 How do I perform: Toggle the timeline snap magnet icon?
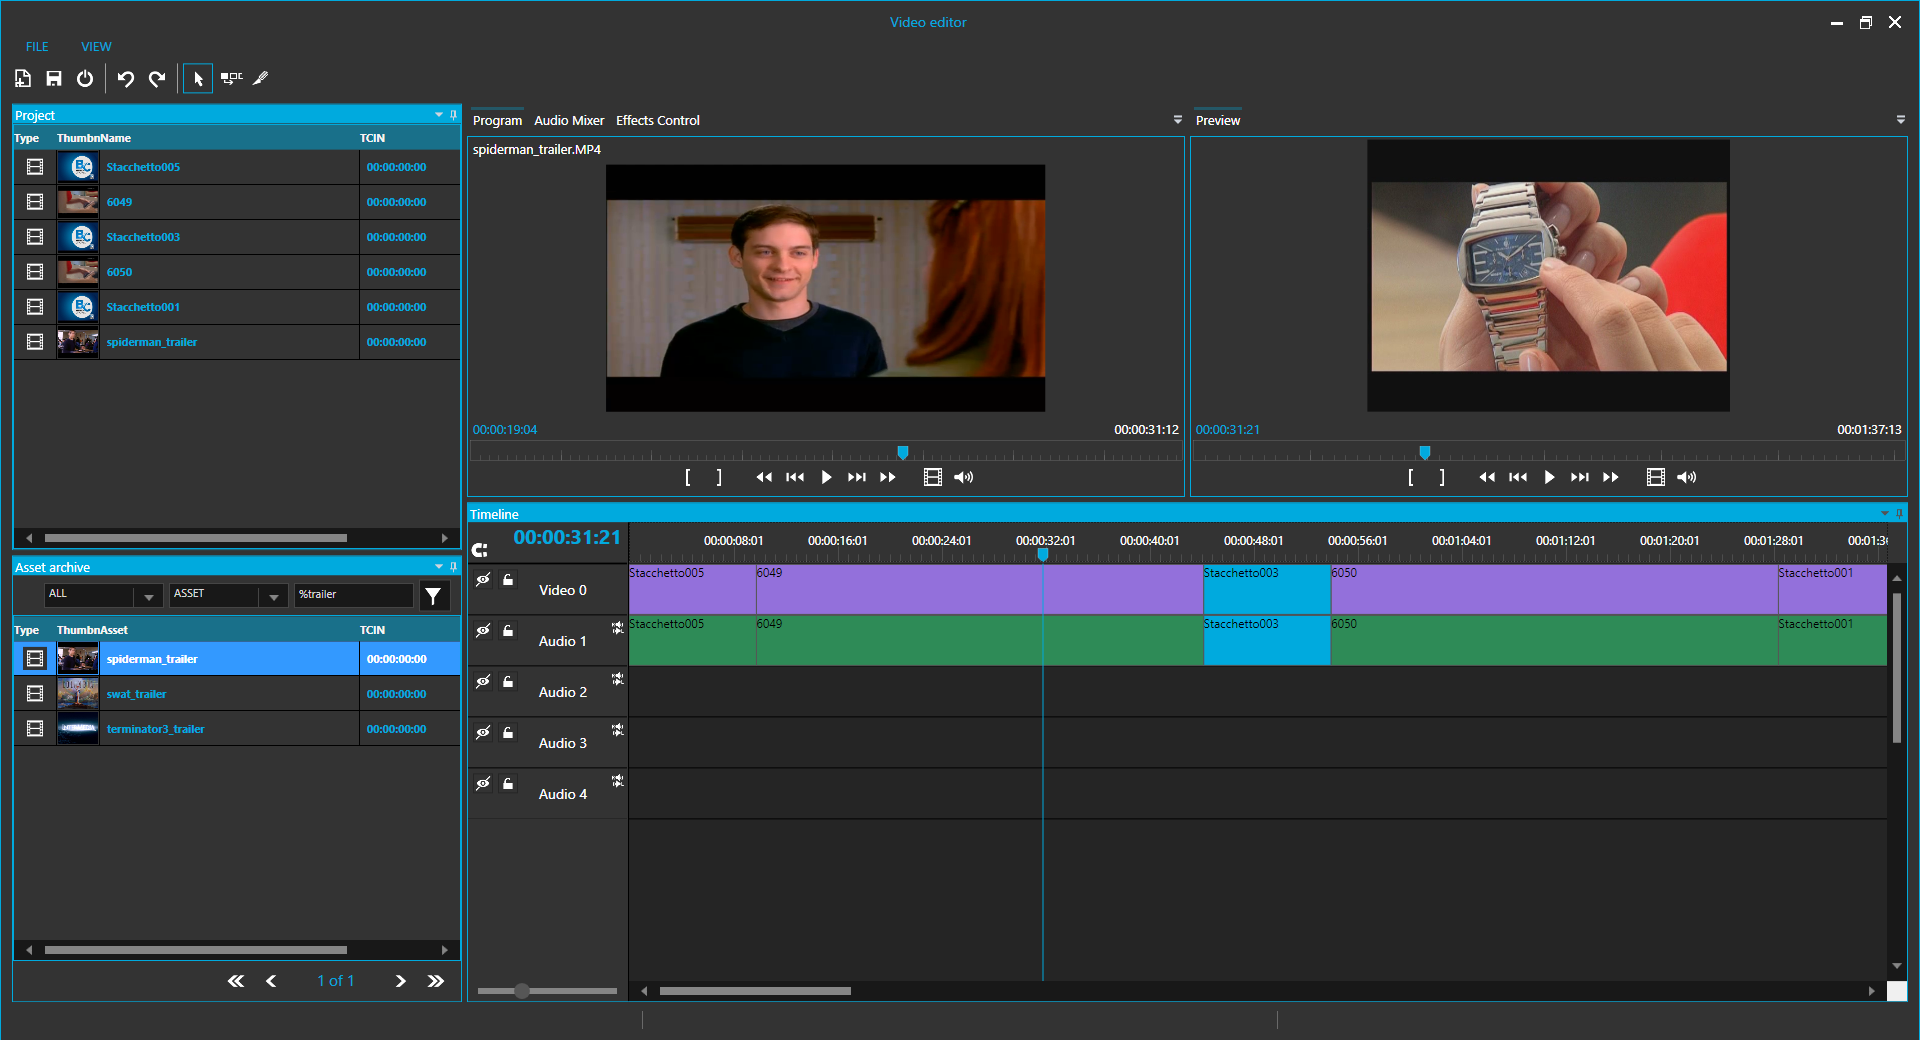pyautogui.click(x=480, y=550)
